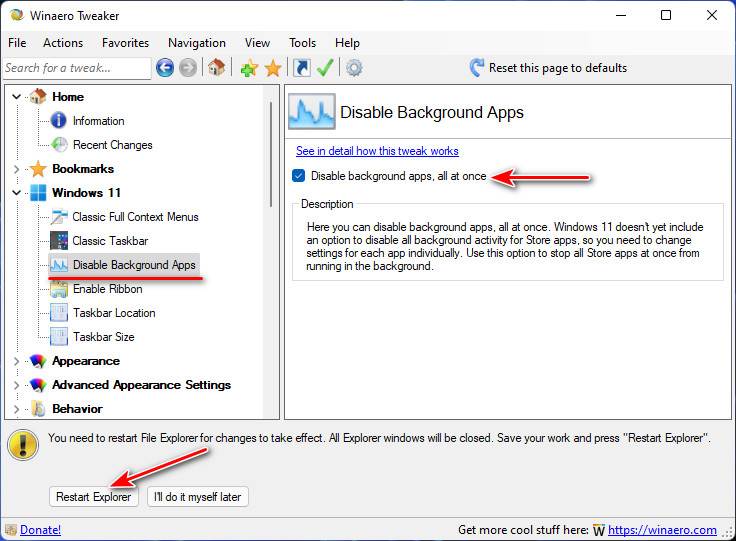Collapse the Home tree node
Viewport: 736px width, 541px height.
point(16,97)
